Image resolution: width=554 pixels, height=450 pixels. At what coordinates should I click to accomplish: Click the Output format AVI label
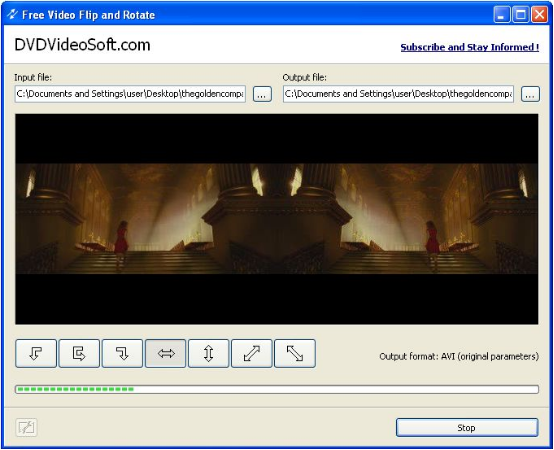[x=459, y=356]
